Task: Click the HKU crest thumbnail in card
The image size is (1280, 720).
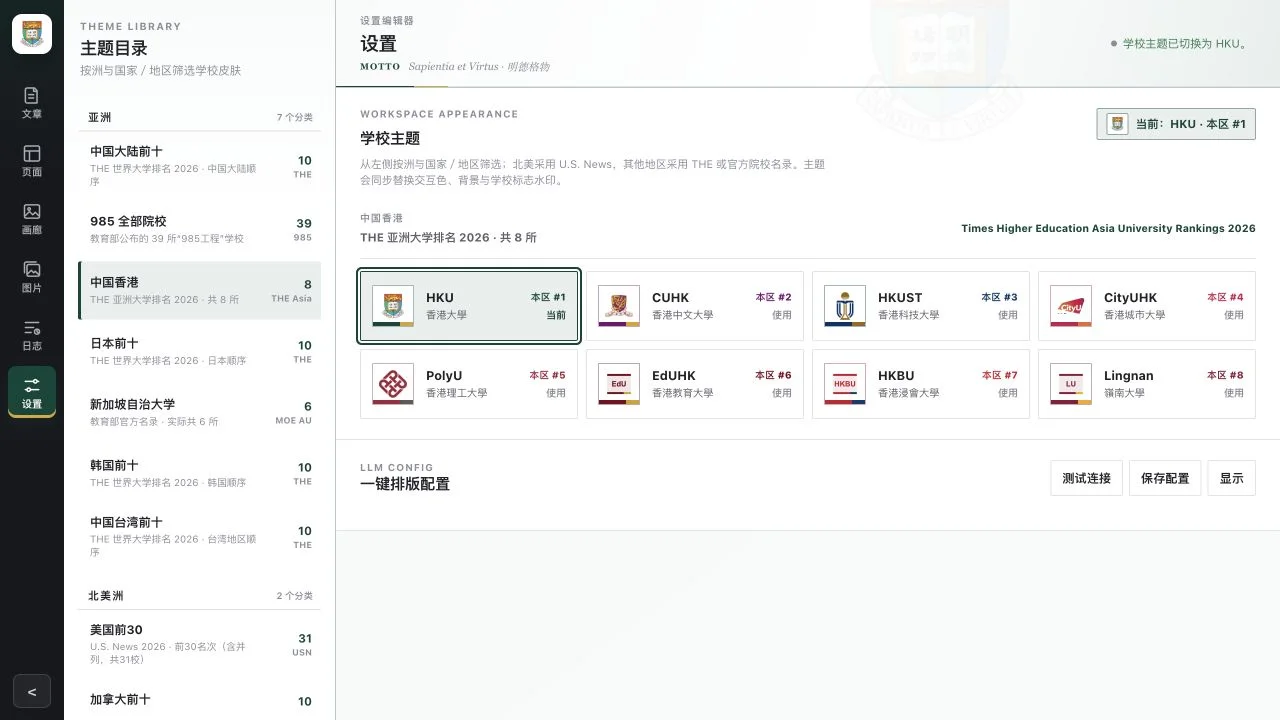Action: 393,306
